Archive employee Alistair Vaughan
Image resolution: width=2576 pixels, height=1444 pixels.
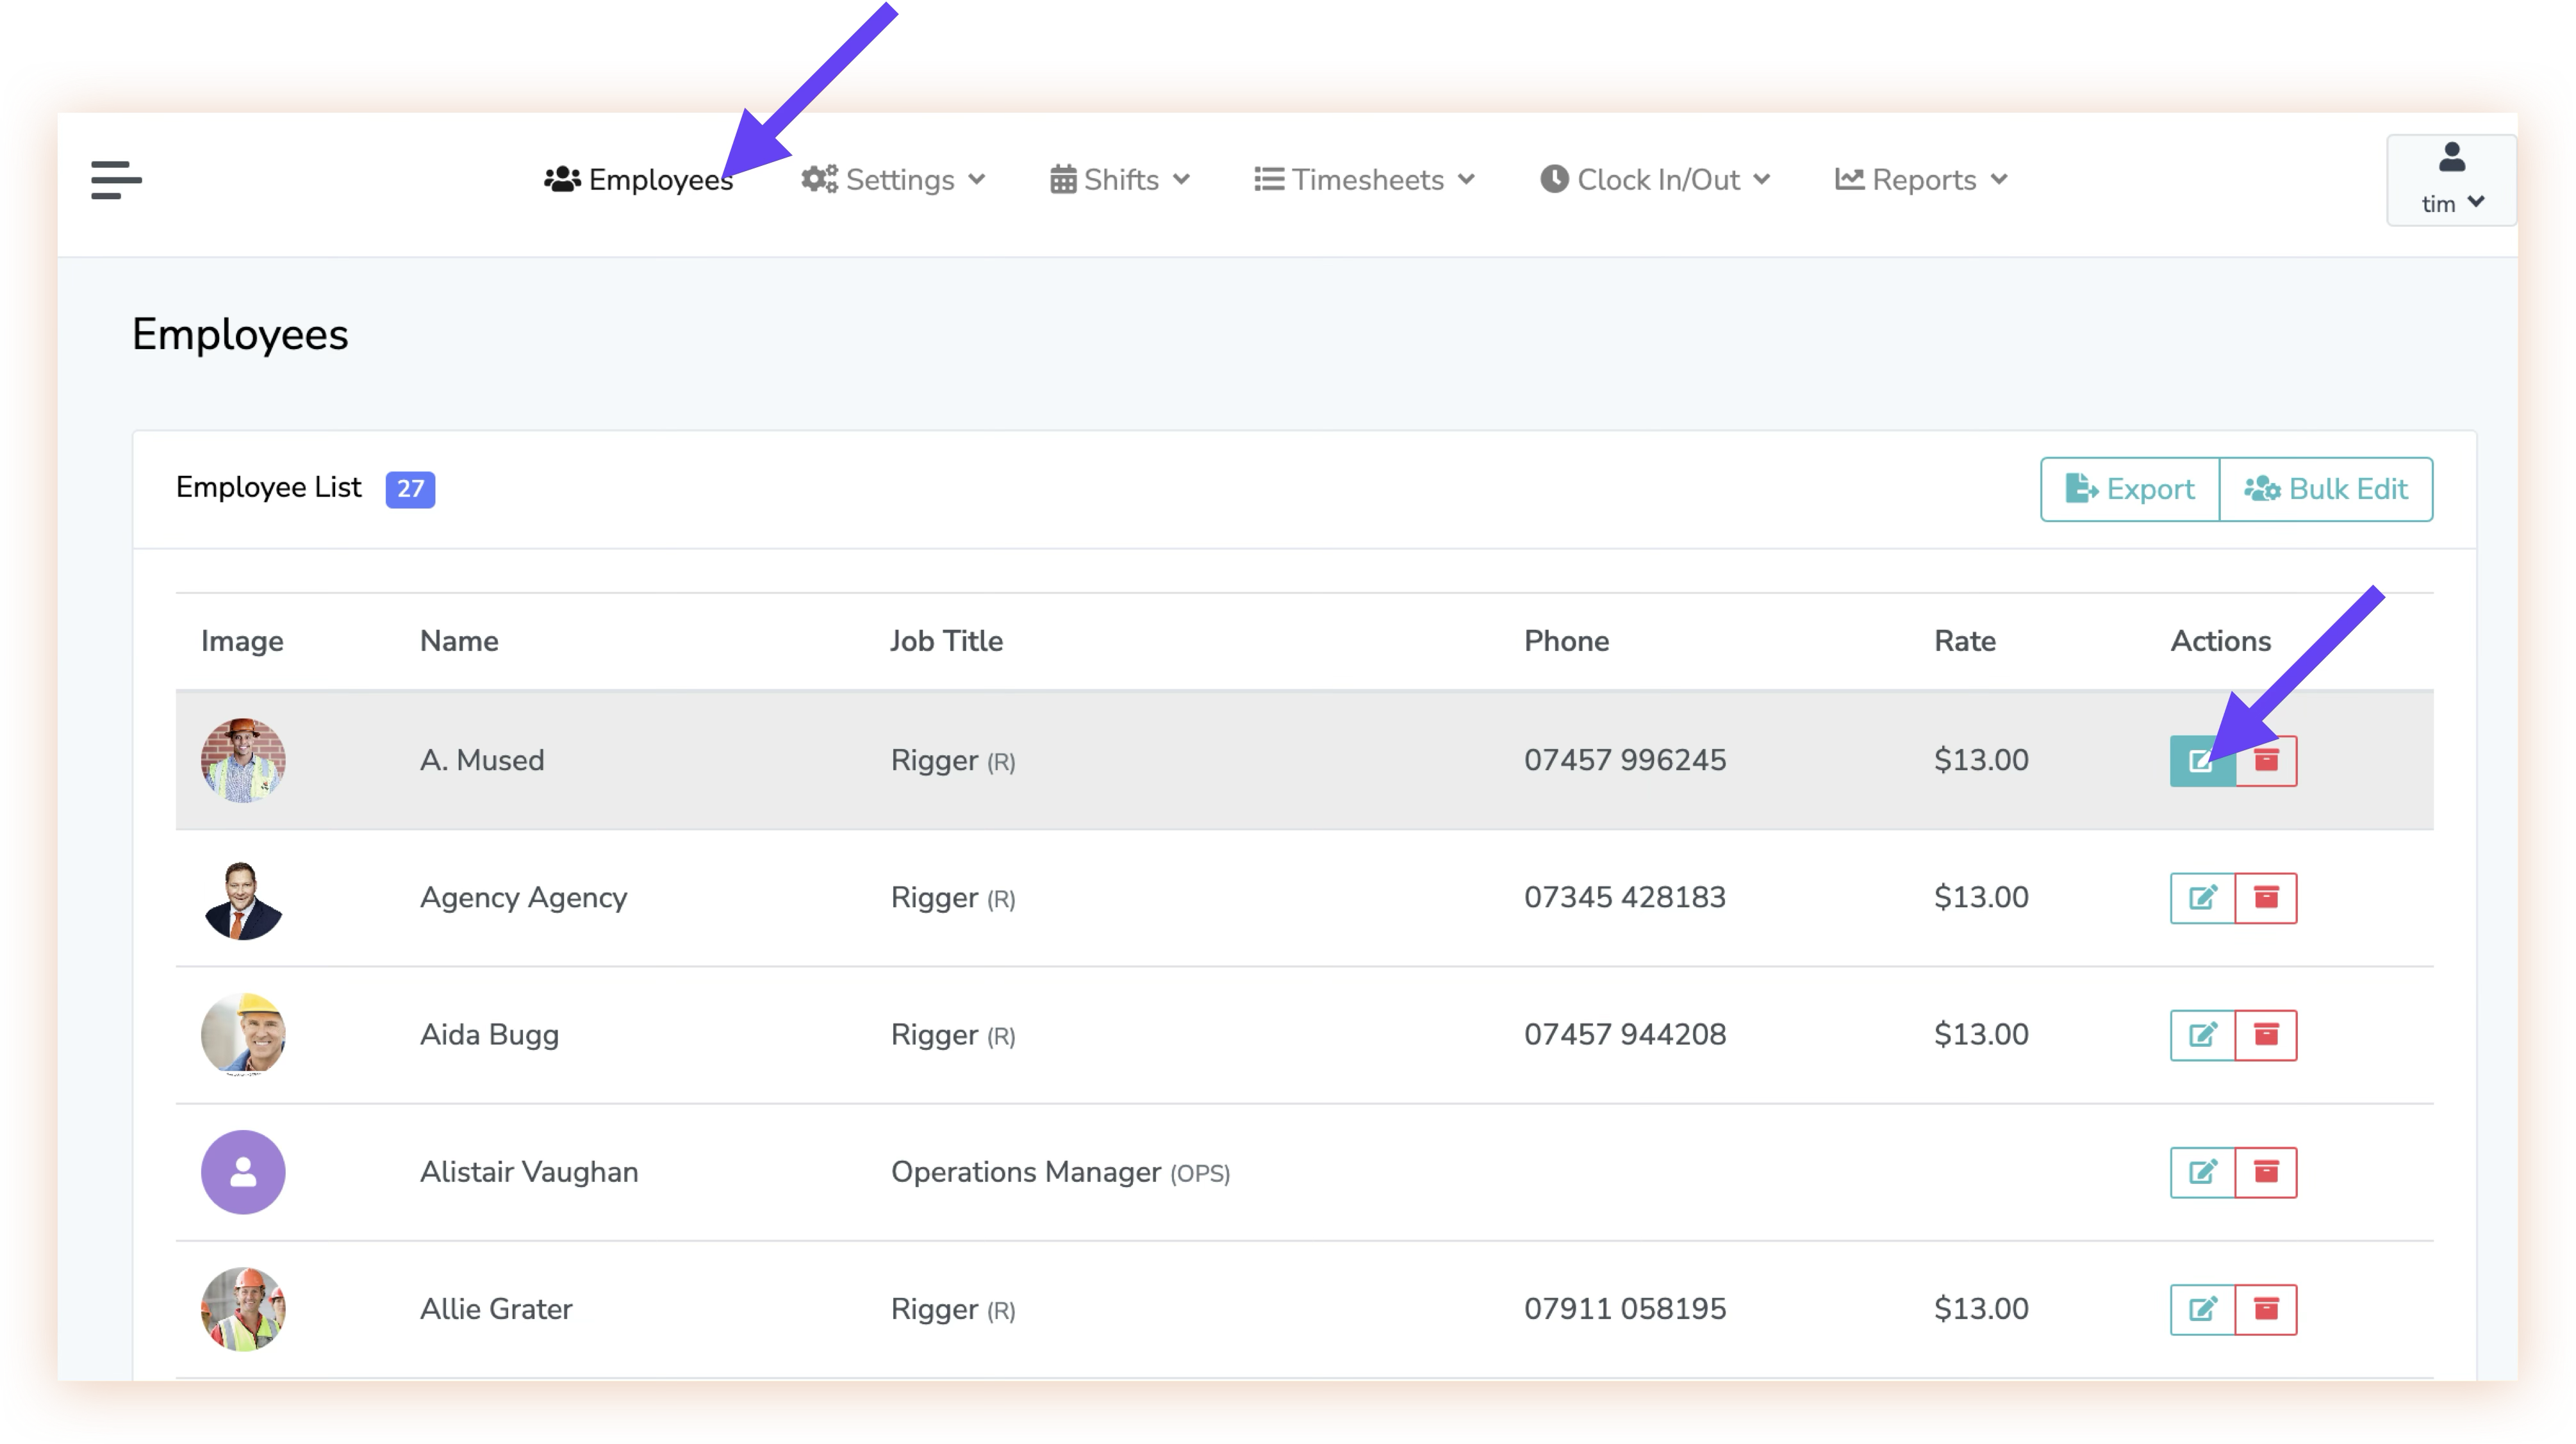2266,1172
